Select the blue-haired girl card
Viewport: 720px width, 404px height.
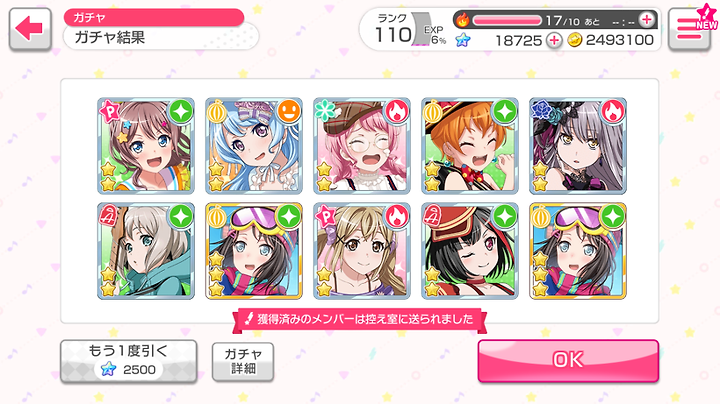[254, 146]
